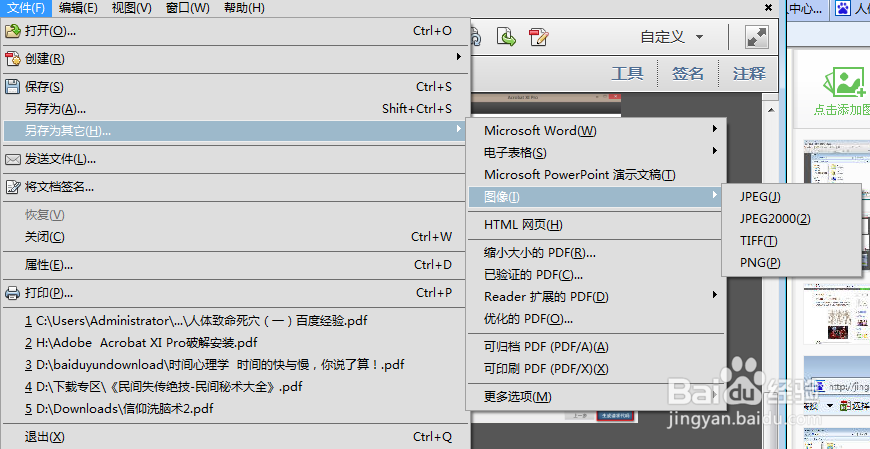Choose 可归档 PDF (PDF/A)(A)
This screenshot has width=870, height=449.
click(596, 347)
